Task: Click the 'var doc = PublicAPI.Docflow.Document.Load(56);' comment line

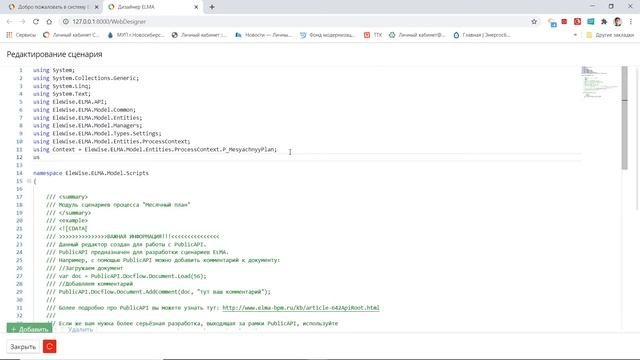Action: [x=126, y=276]
